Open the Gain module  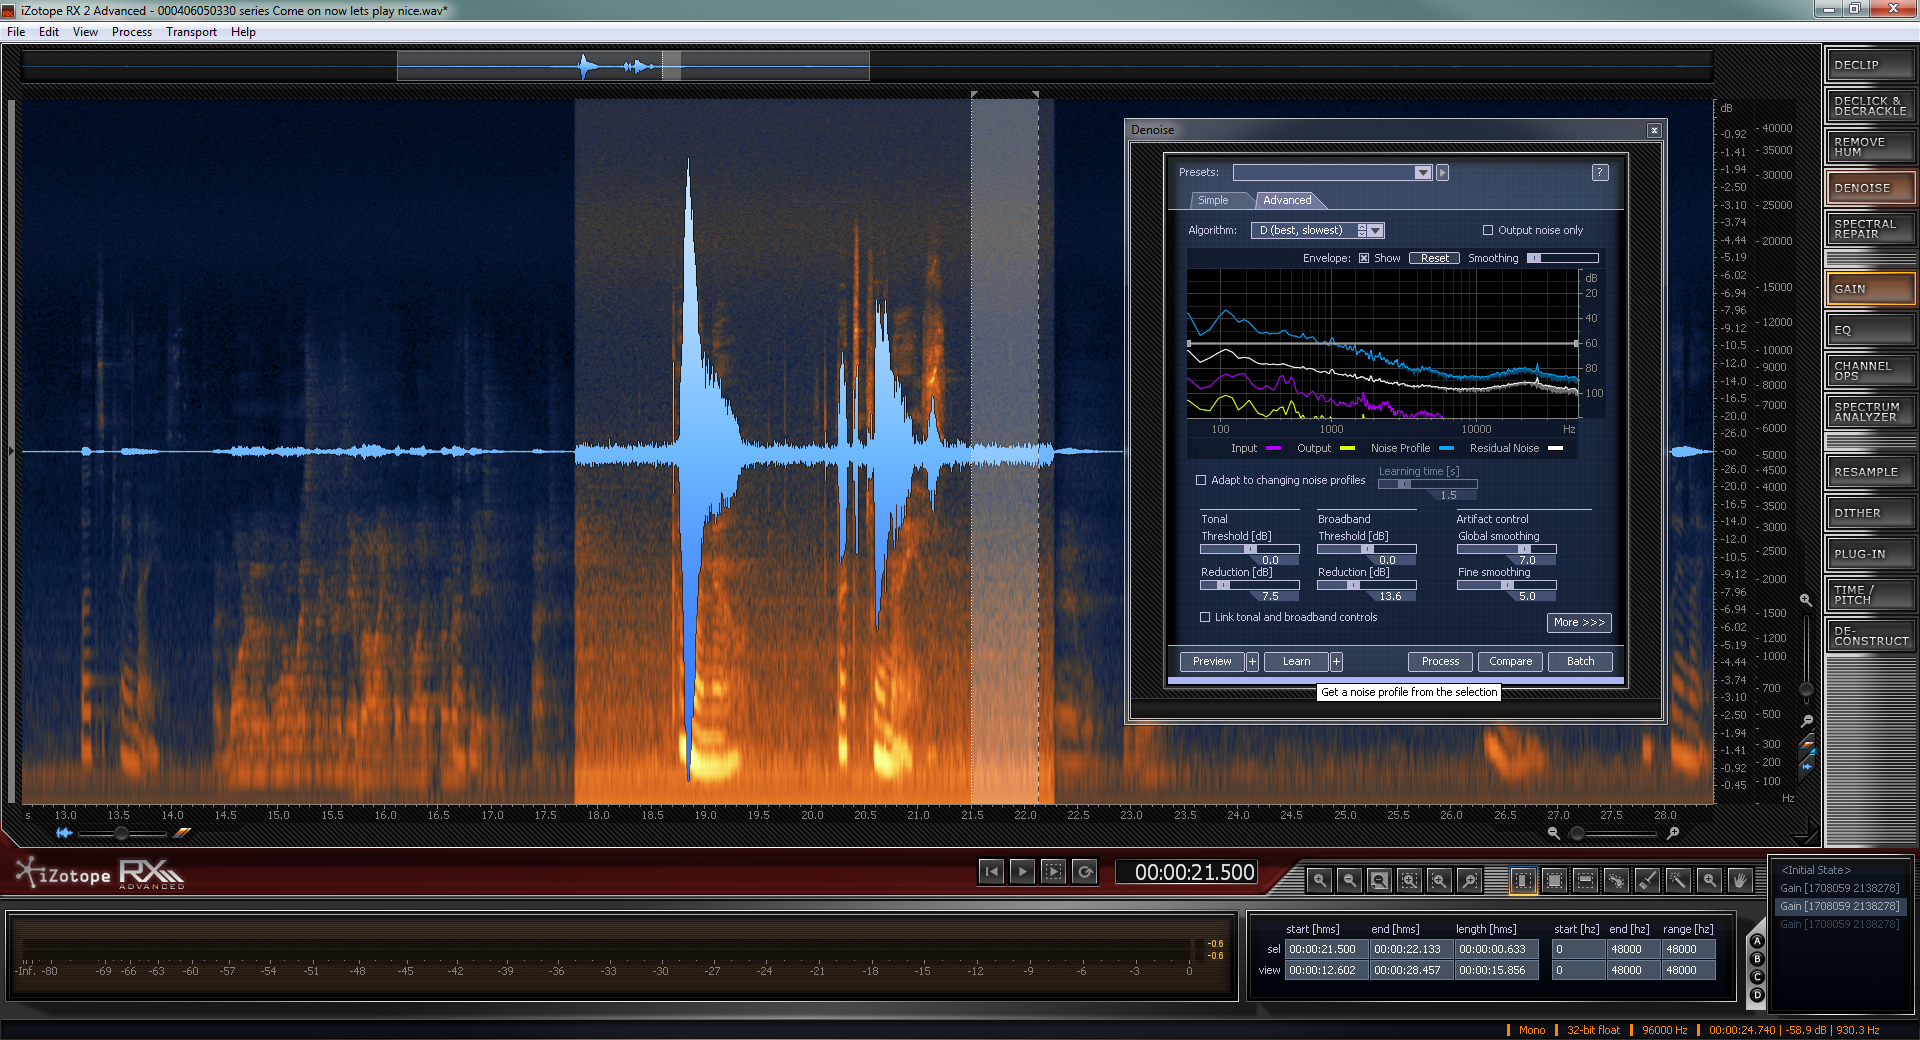(1870, 289)
